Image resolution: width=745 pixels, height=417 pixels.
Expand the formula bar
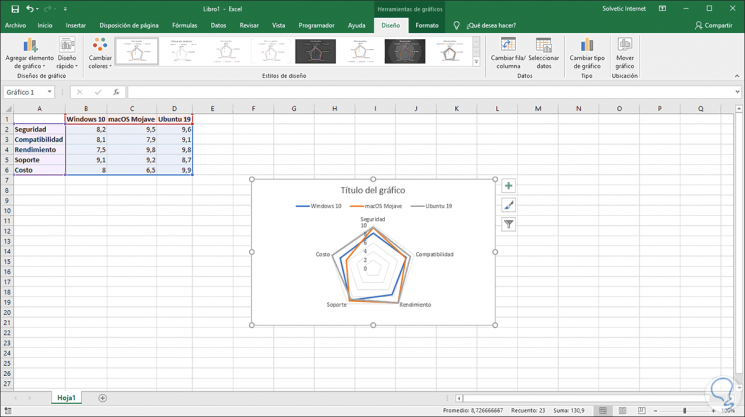coord(737,92)
